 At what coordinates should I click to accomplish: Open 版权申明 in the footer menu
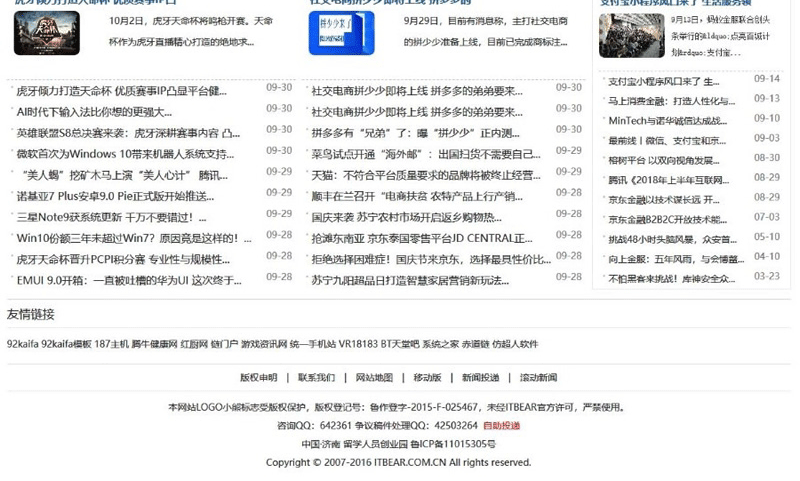point(259,377)
